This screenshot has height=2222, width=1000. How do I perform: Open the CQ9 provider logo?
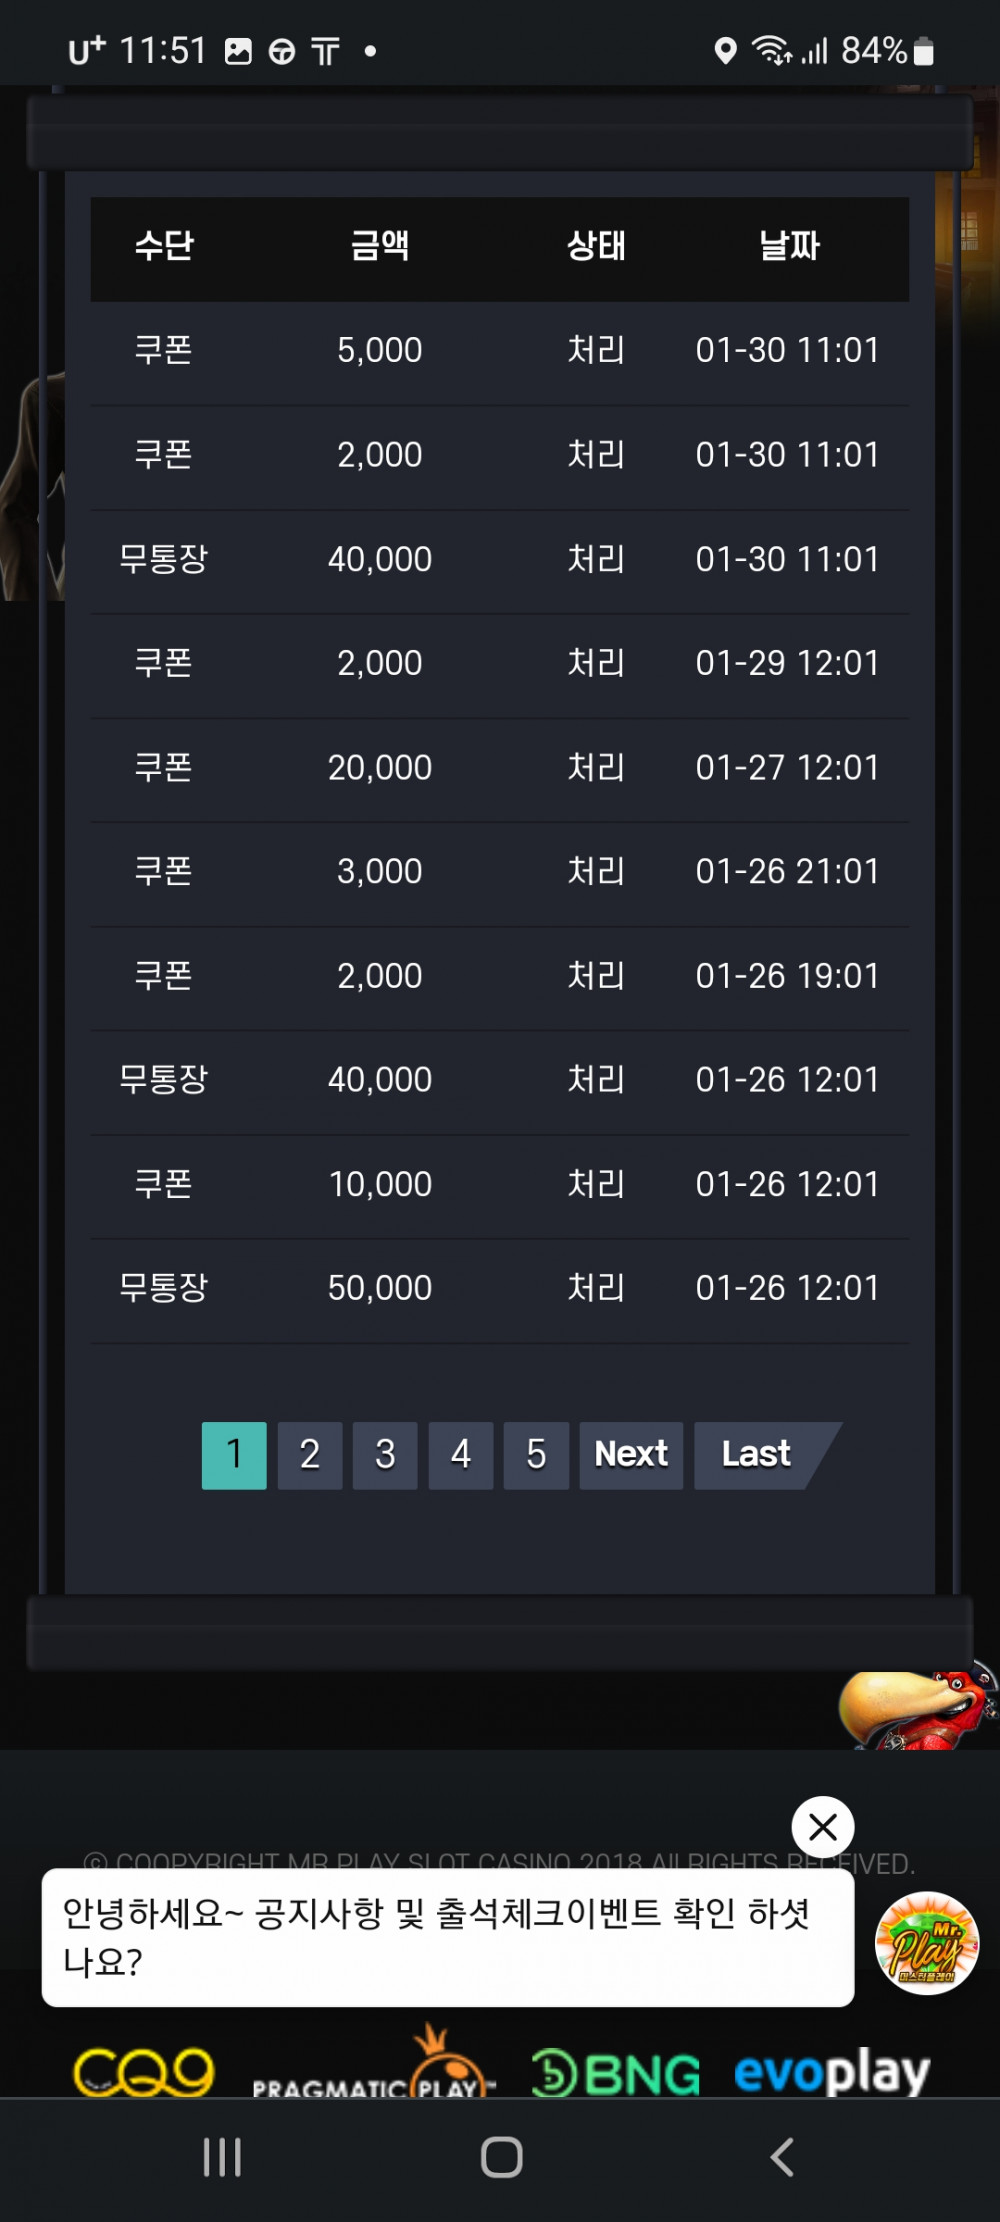[144, 2072]
